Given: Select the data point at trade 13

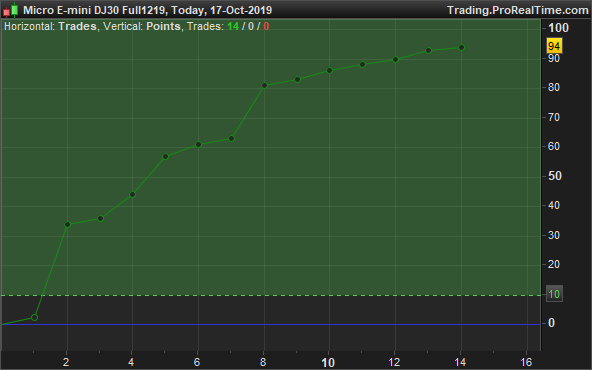Looking at the screenshot, I should click(429, 51).
